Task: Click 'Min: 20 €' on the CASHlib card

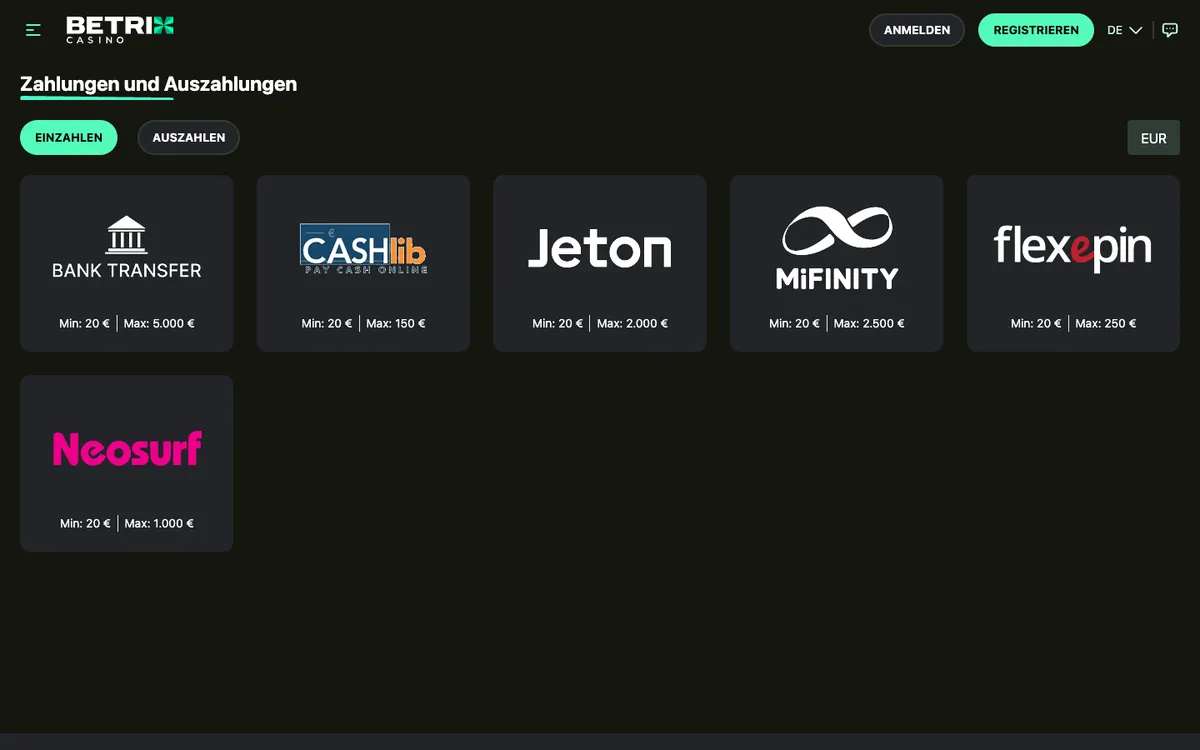Action: (327, 323)
